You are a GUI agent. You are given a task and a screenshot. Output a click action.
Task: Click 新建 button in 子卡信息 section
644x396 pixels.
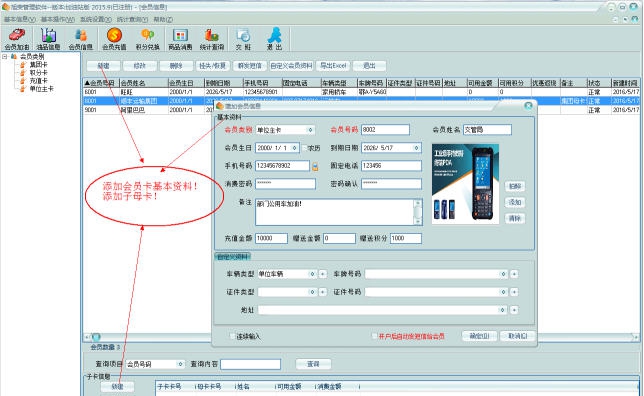117,387
